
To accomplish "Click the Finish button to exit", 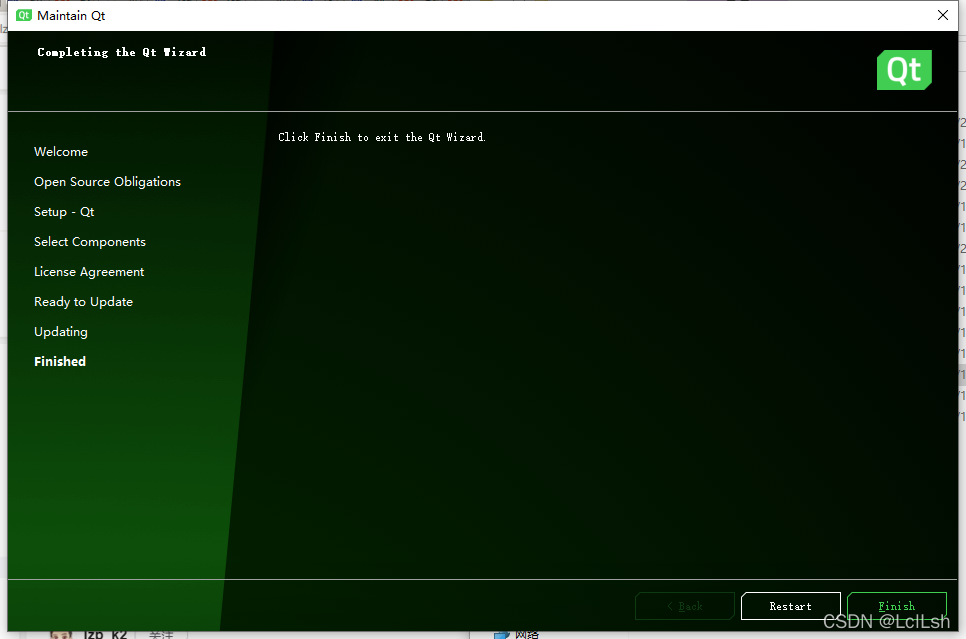I will point(896,606).
